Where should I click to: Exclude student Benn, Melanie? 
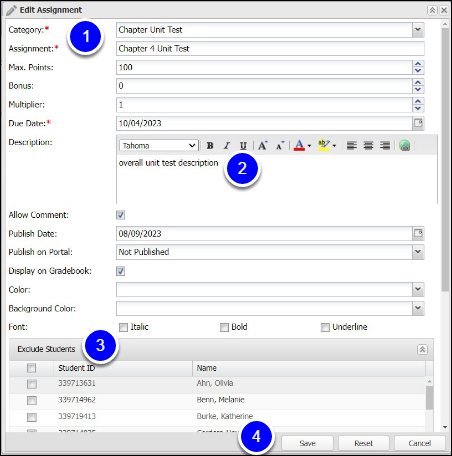[32, 400]
